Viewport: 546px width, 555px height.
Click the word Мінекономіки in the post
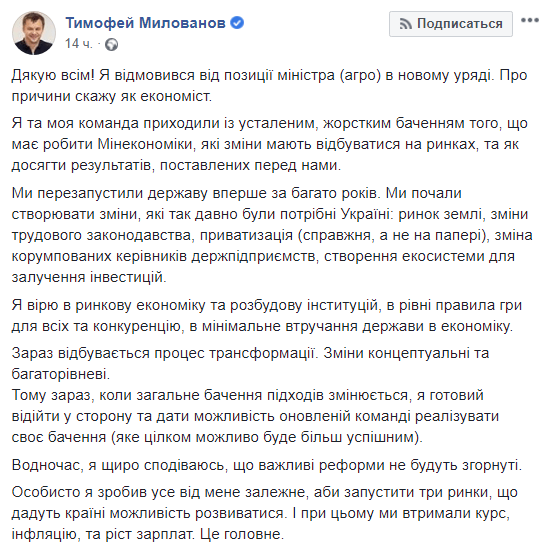(x=145, y=144)
